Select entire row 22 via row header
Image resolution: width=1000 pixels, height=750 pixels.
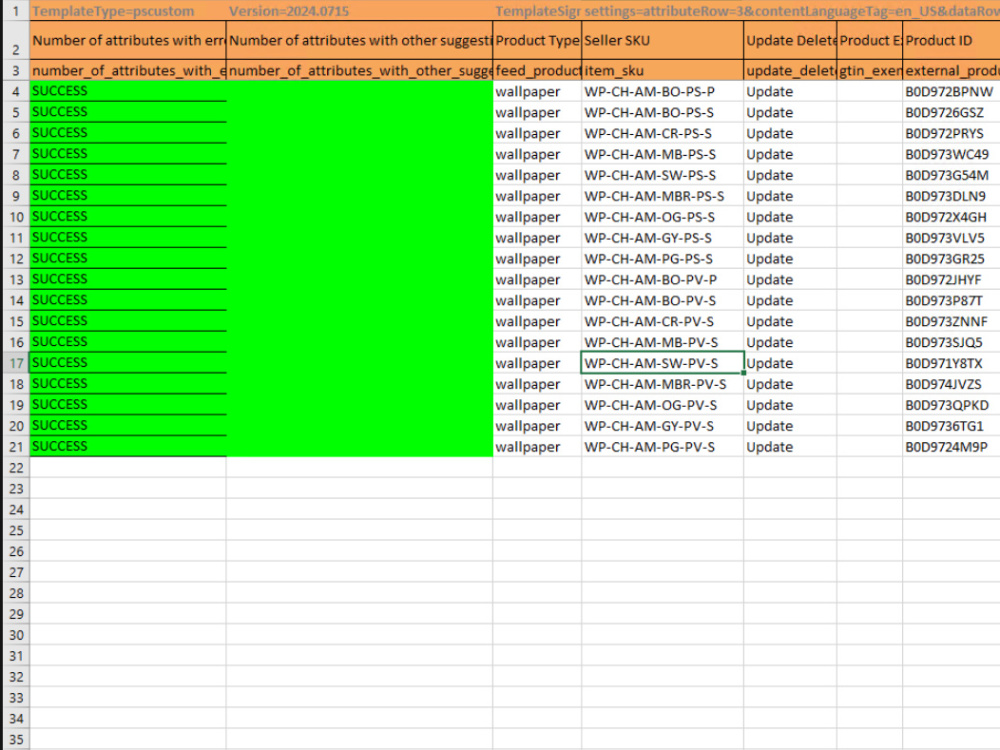point(16,467)
